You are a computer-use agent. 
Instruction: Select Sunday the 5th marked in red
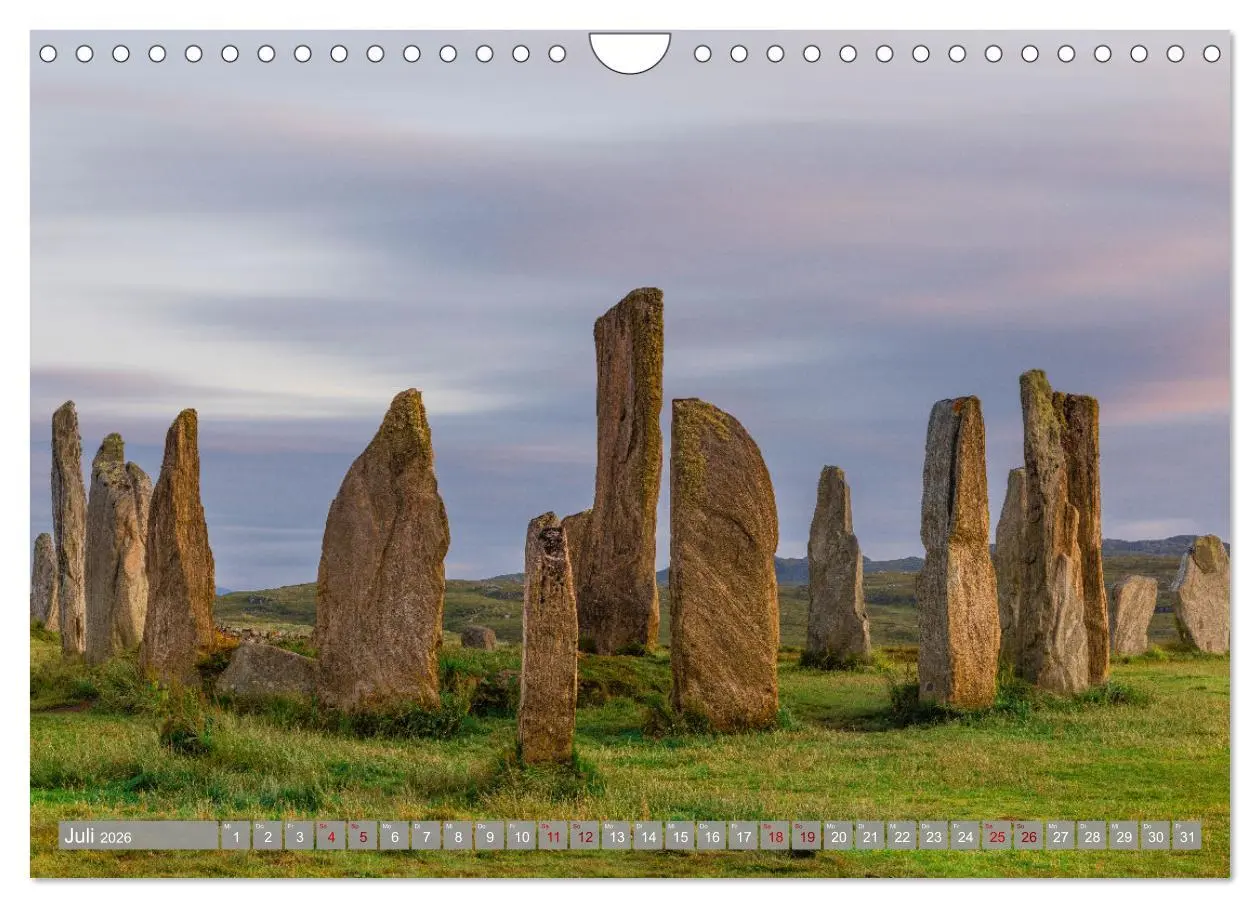[x=362, y=836]
